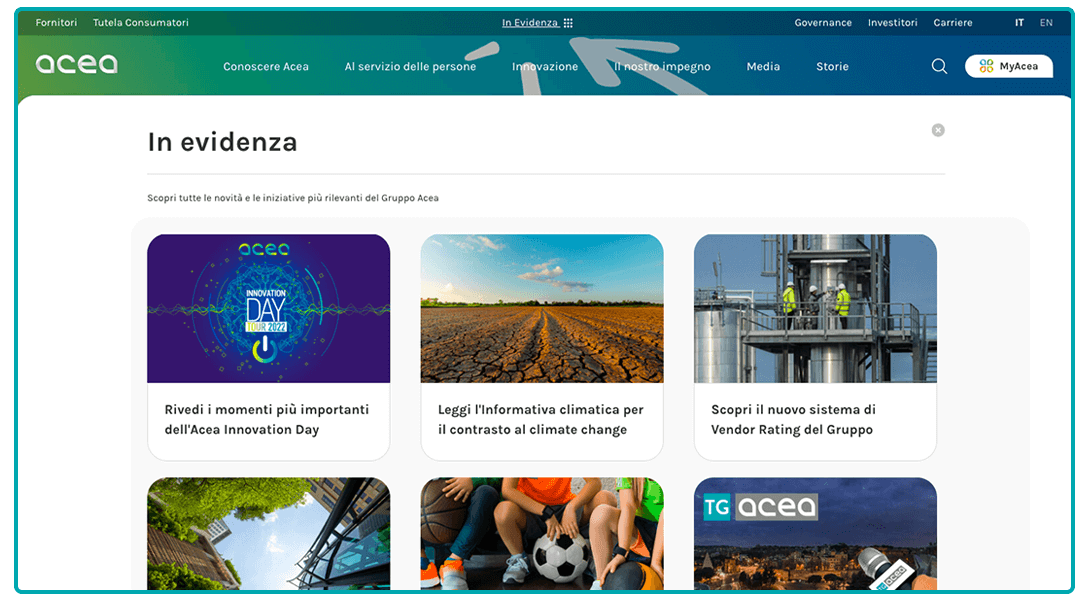Image resolution: width=1088 pixels, height=600 pixels.
Task: Open the MyAcea button
Action: click(x=1008, y=66)
